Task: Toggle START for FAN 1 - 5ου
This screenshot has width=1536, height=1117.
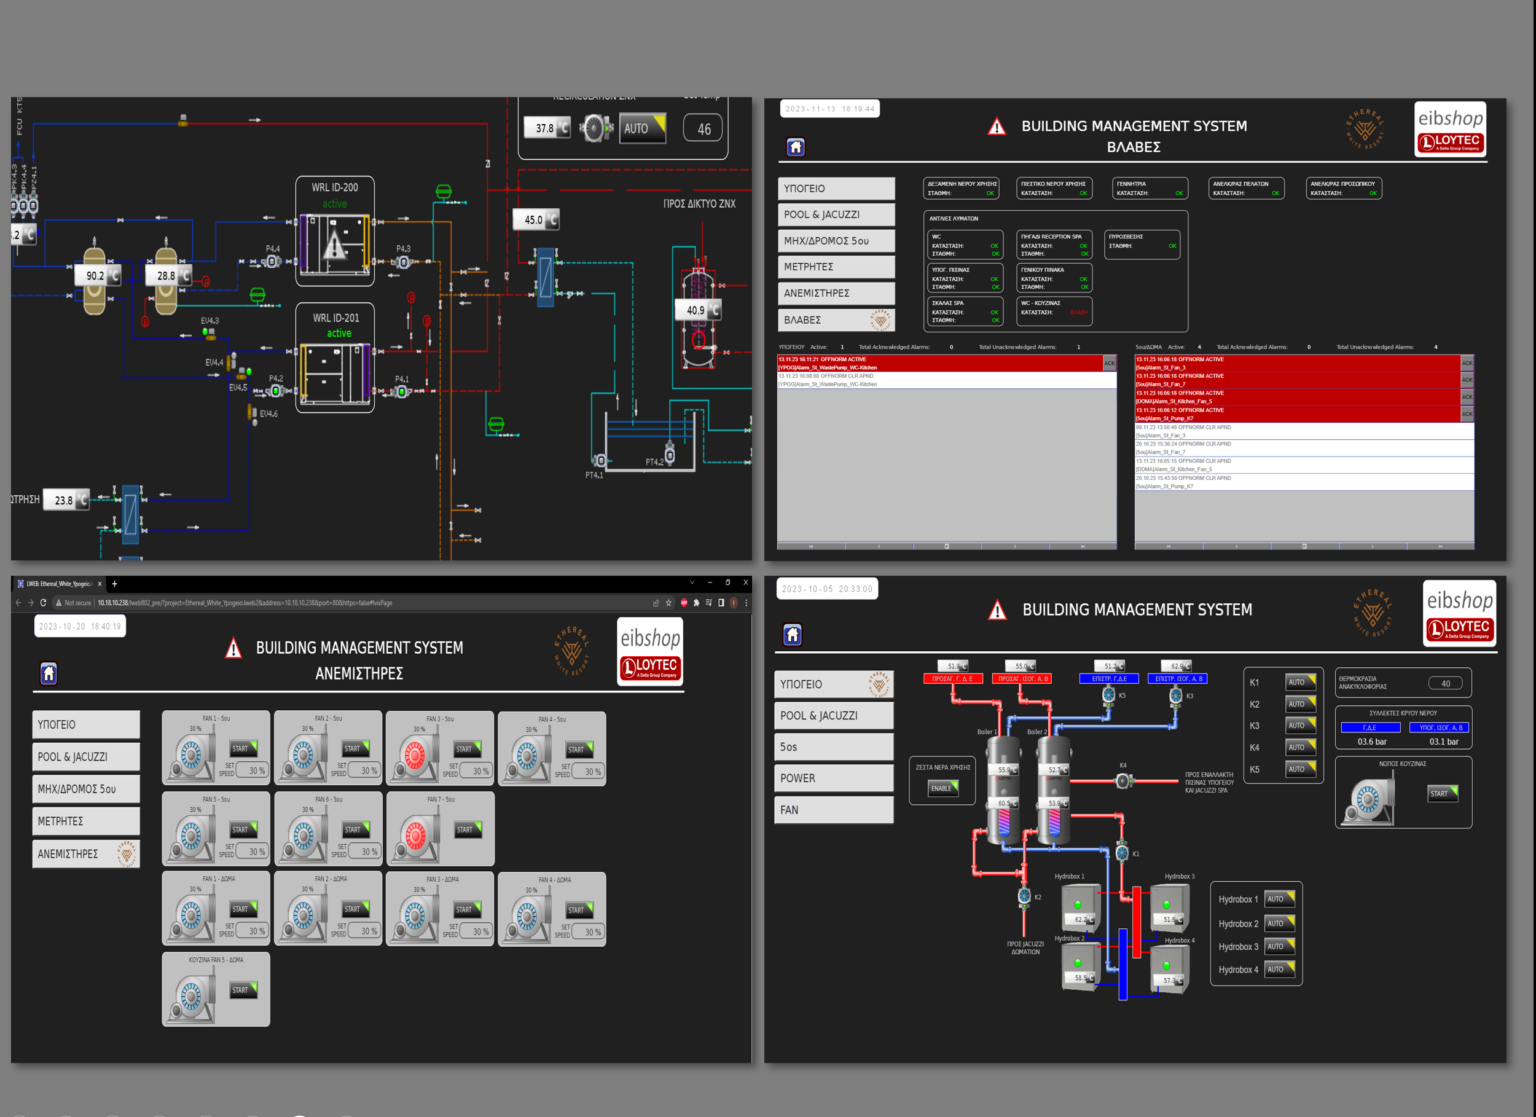Action: (x=244, y=748)
